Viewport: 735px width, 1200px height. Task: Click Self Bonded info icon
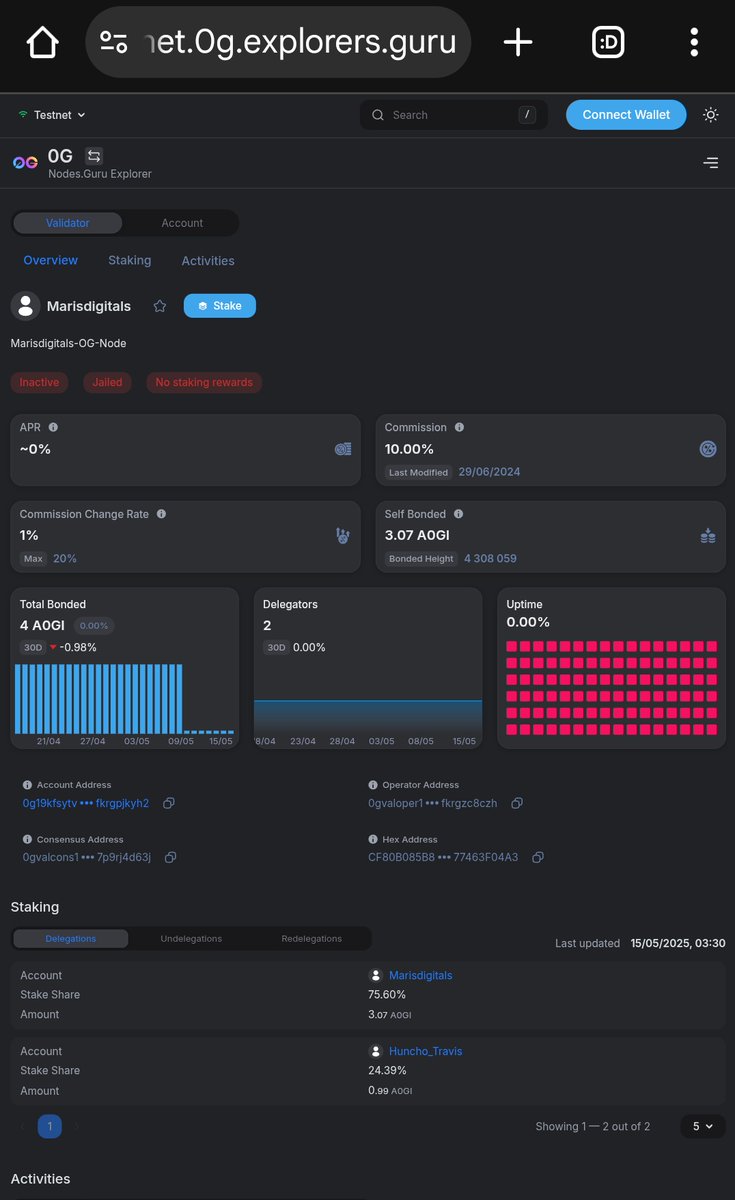457,514
